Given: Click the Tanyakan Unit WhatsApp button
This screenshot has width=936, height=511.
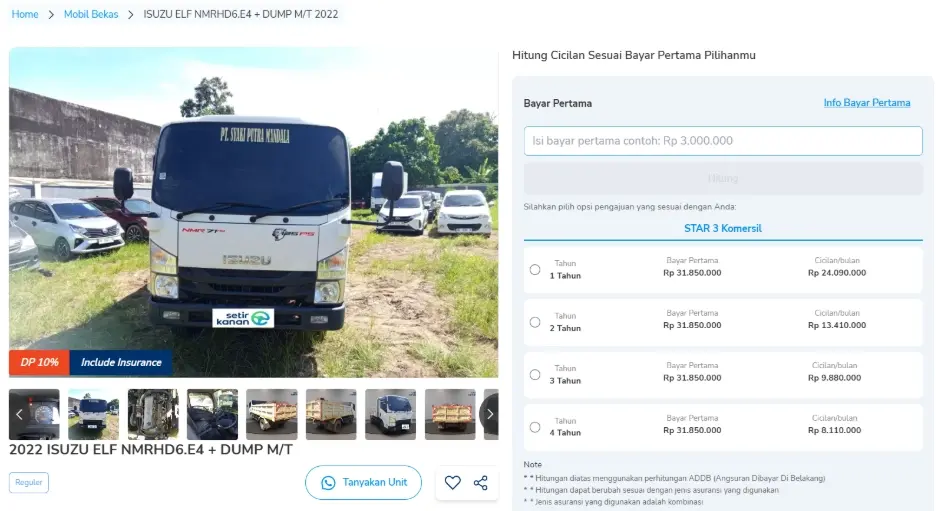Looking at the screenshot, I should pos(363,483).
